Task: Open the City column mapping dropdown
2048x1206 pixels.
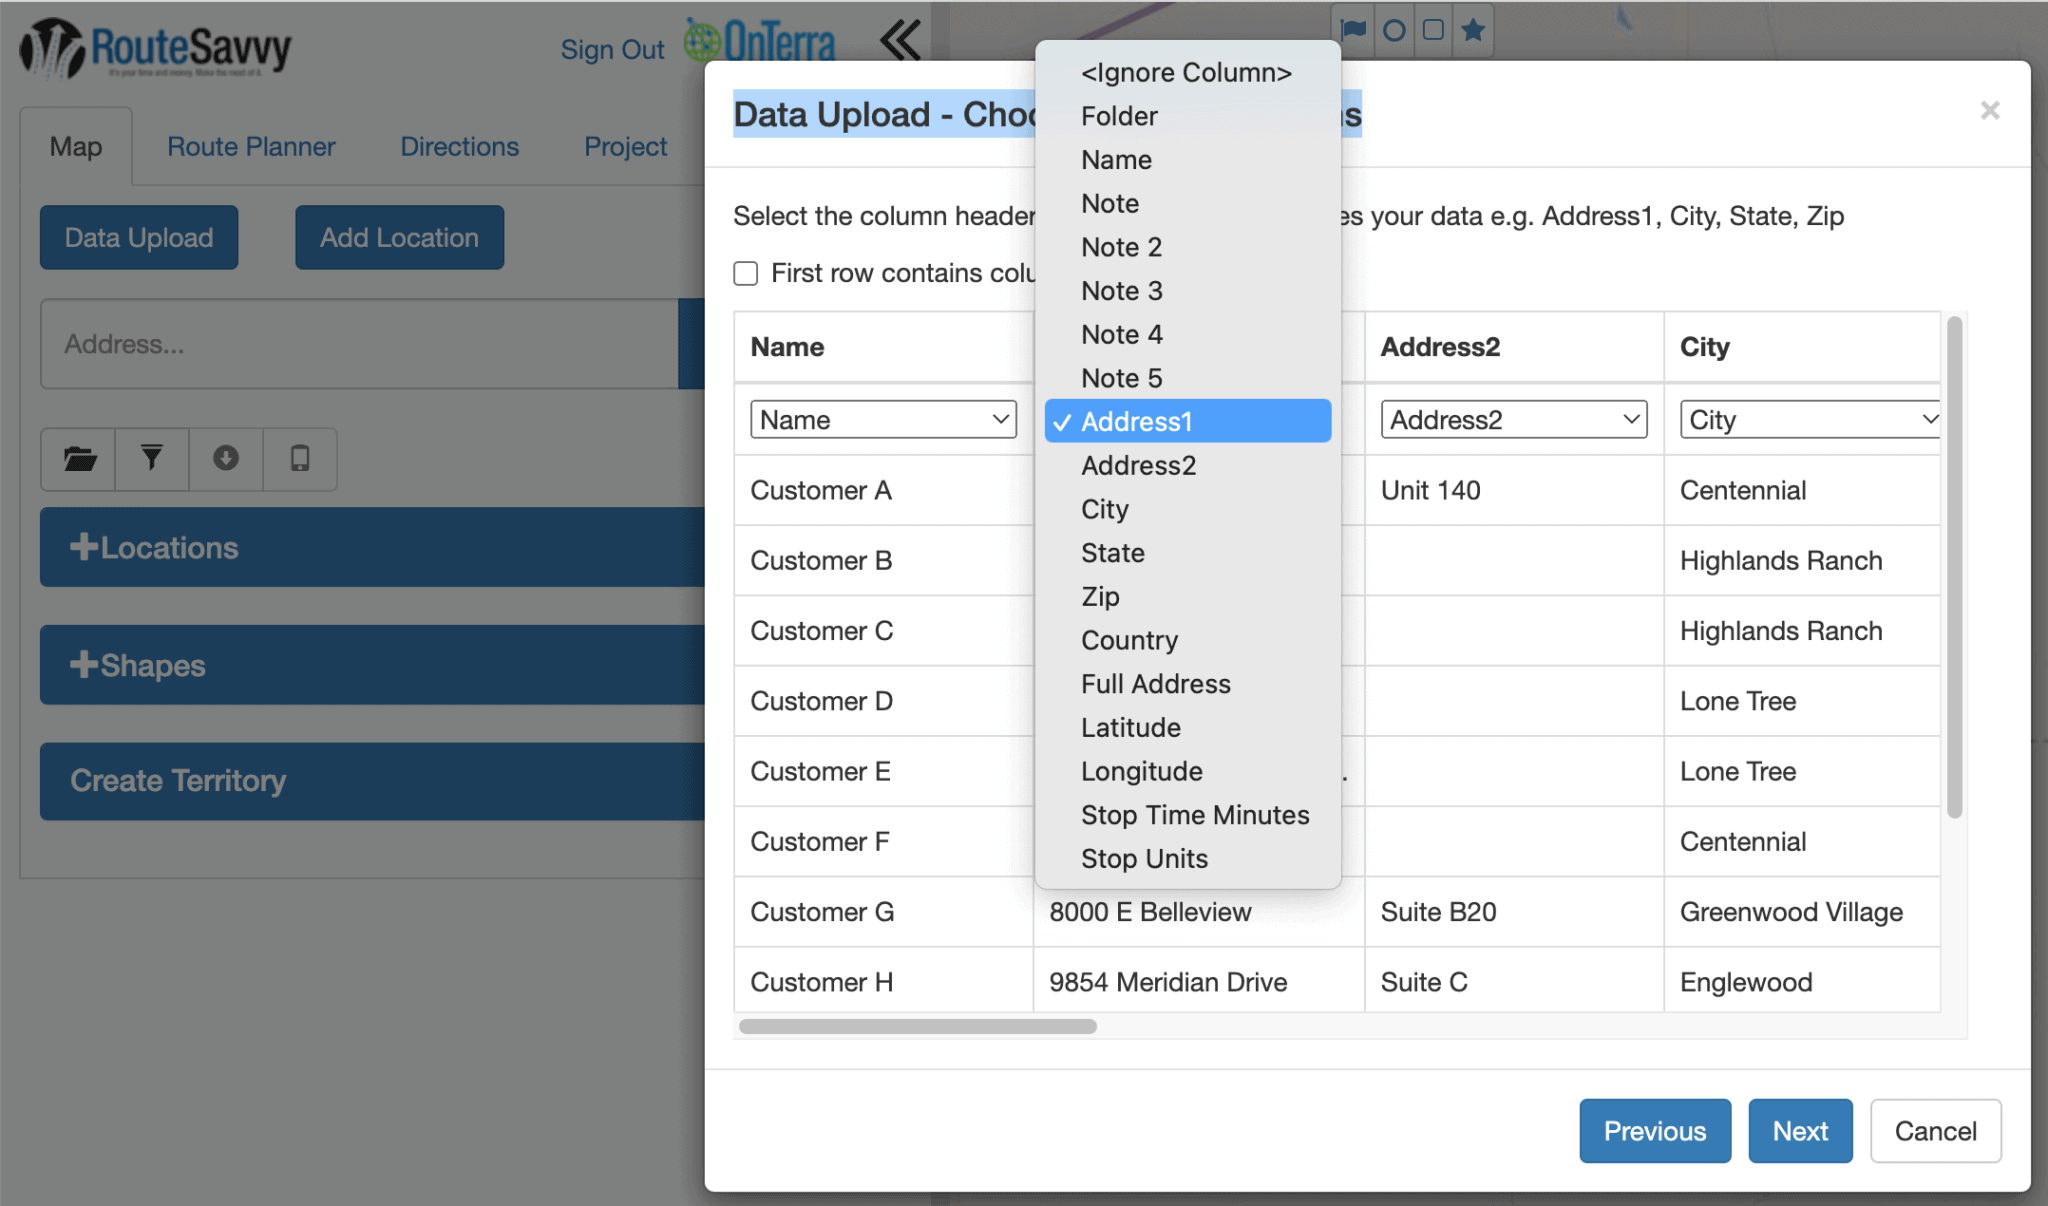Action: [x=1810, y=420]
